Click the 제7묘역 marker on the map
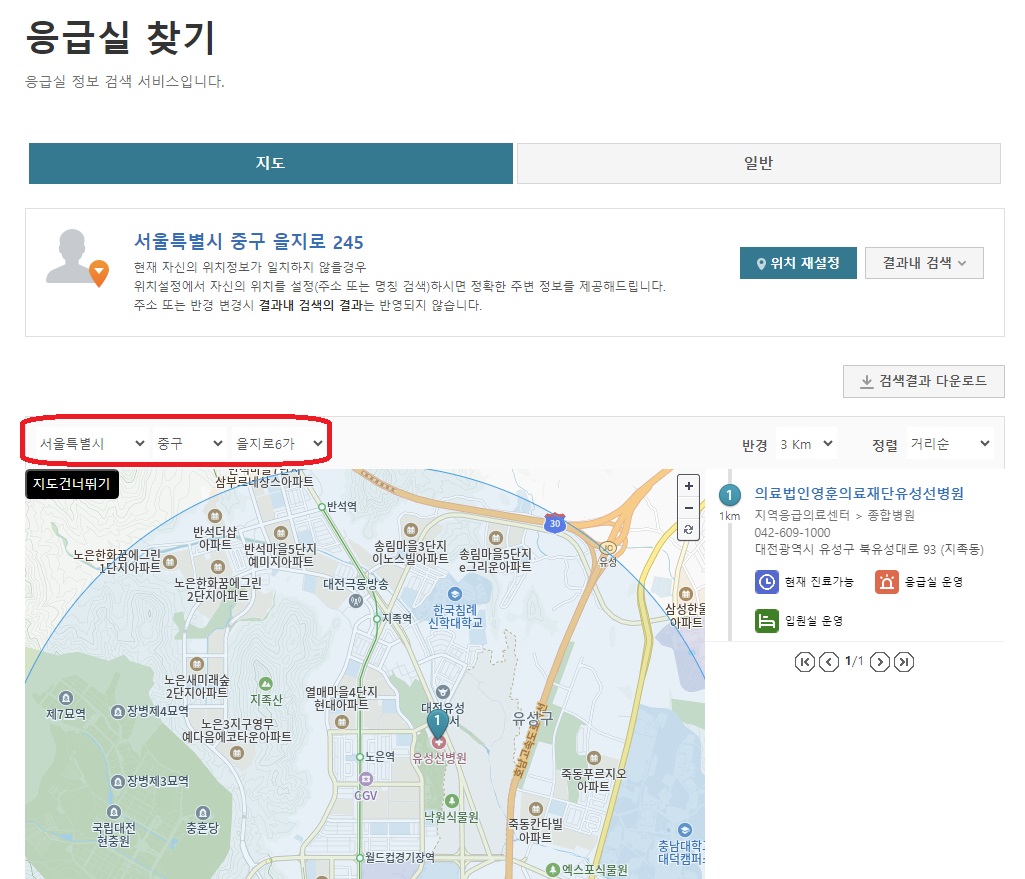The height and width of the screenshot is (879, 1025). tap(65, 698)
